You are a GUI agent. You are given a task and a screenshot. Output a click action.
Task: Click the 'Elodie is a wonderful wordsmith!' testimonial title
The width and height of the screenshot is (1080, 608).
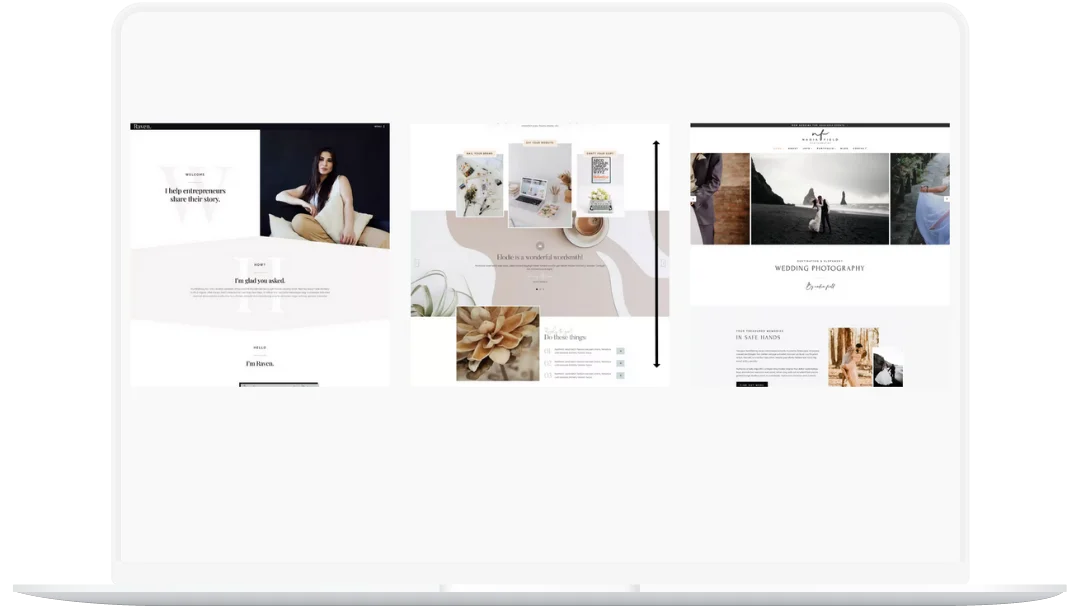pyautogui.click(x=540, y=257)
